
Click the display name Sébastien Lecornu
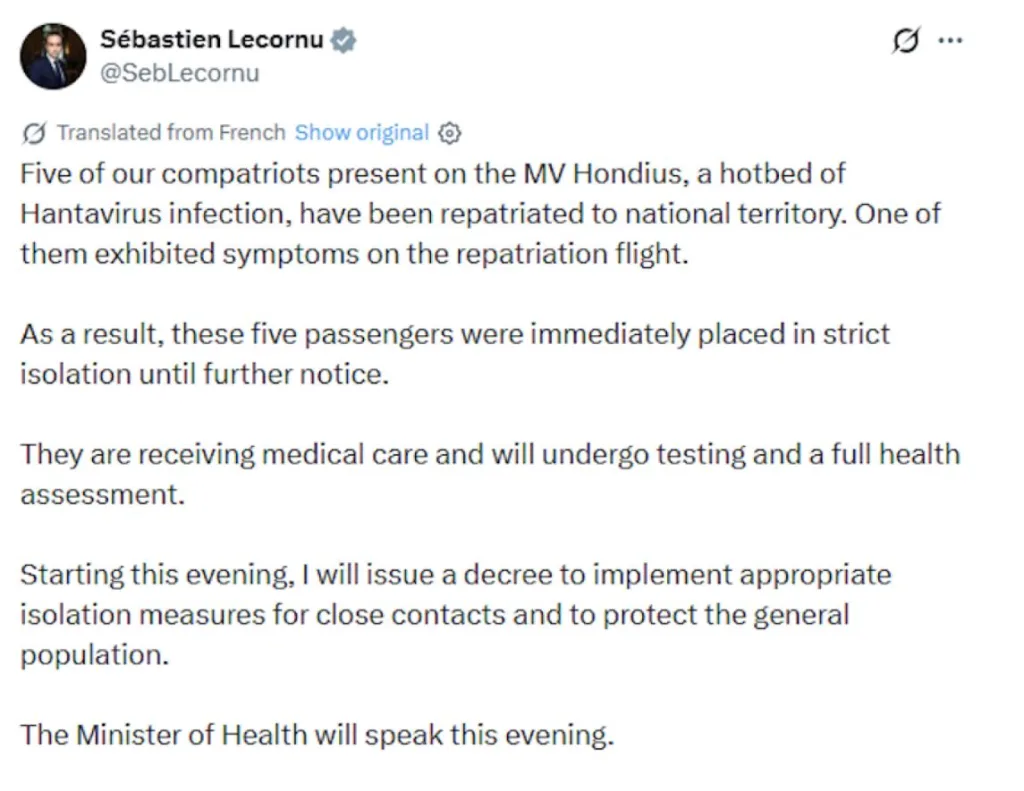(x=212, y=40)
